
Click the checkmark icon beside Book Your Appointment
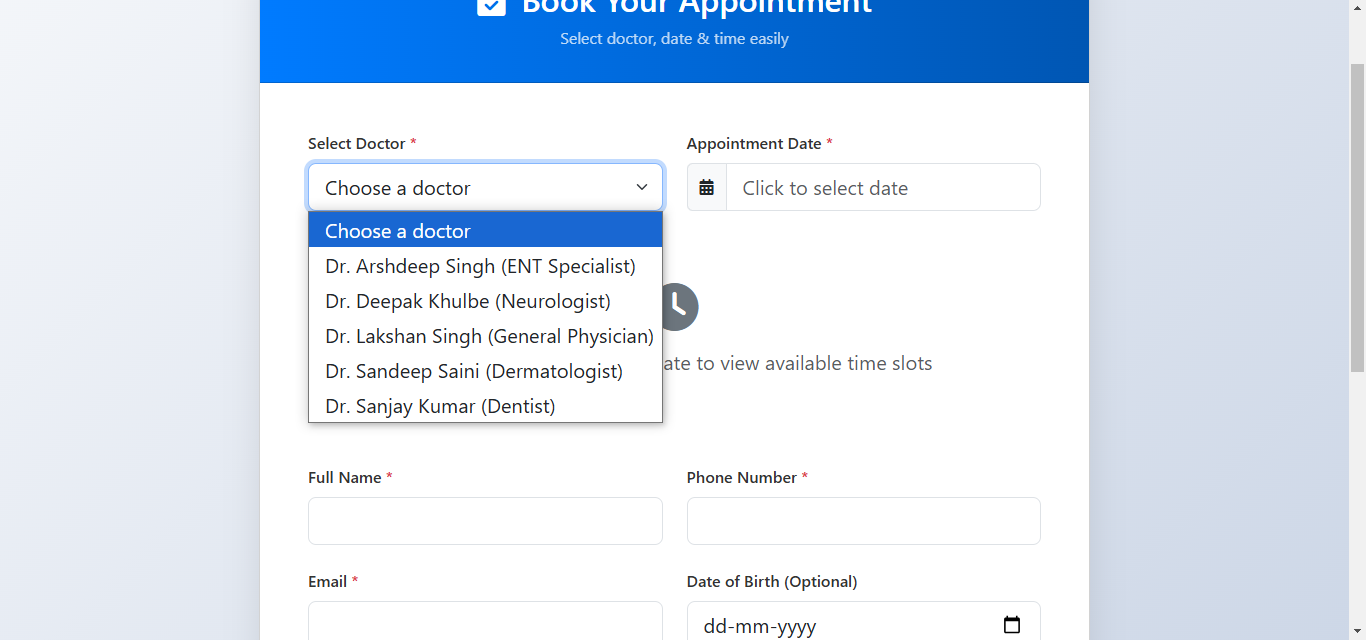coord(490,6)
